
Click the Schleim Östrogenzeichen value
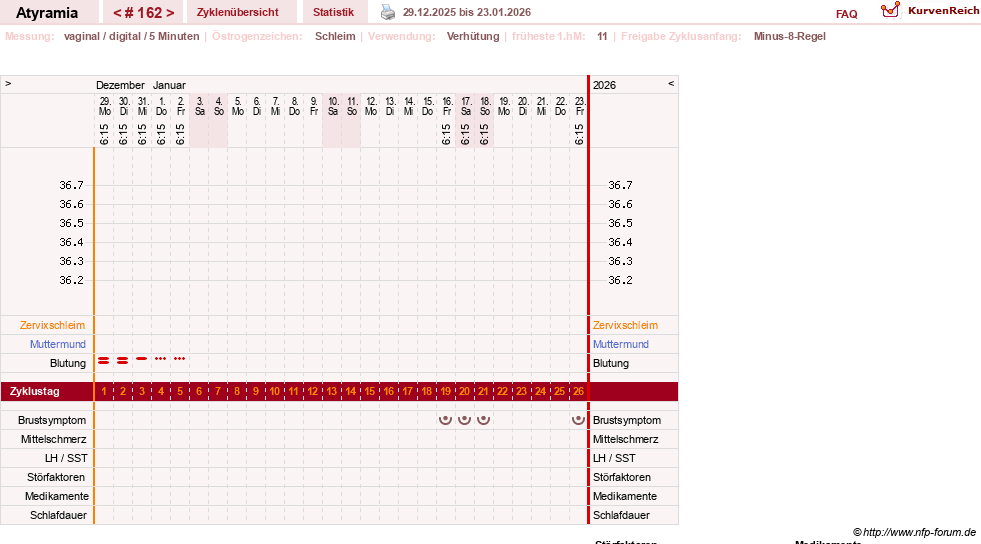pyautogui.click(x=335, y=36)
